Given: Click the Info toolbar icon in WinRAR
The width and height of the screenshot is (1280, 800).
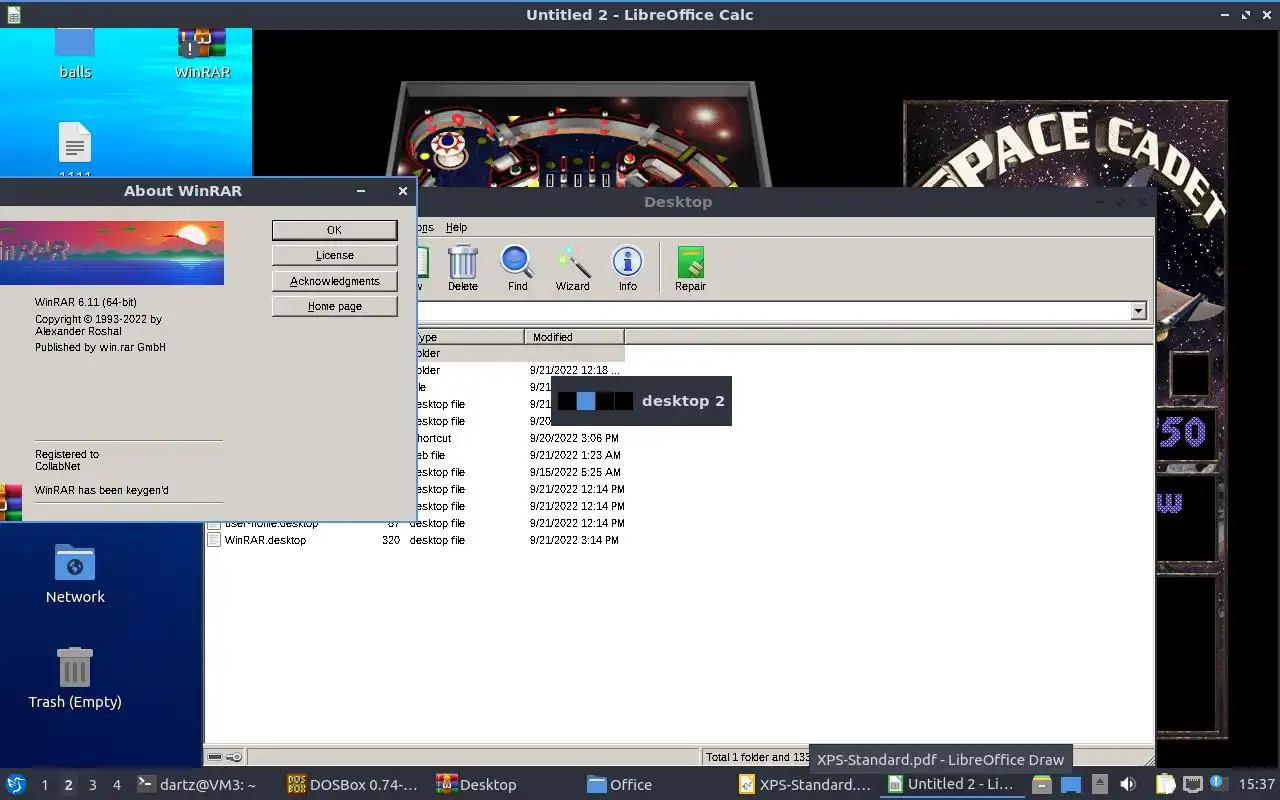Looking at the screenshot, I should tap(627, 262).
